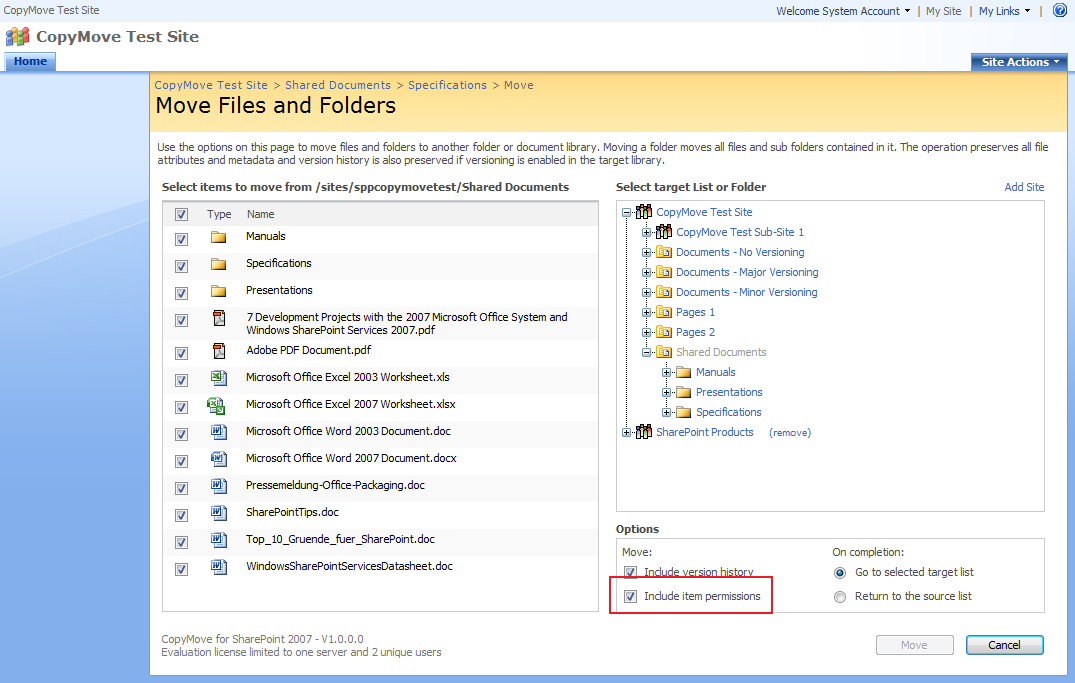Click the Add Site link

pos(1024,187)
